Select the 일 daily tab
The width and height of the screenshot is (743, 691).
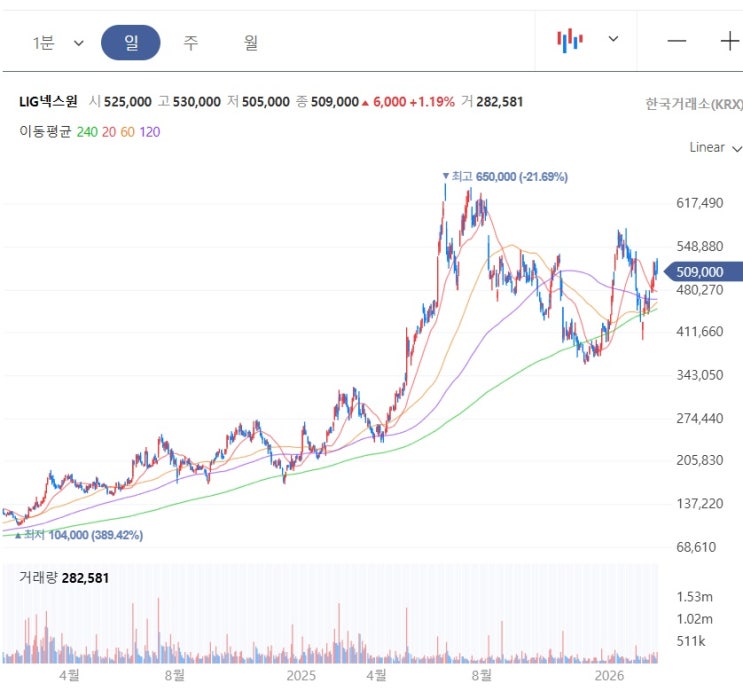[x=130, y=43]
